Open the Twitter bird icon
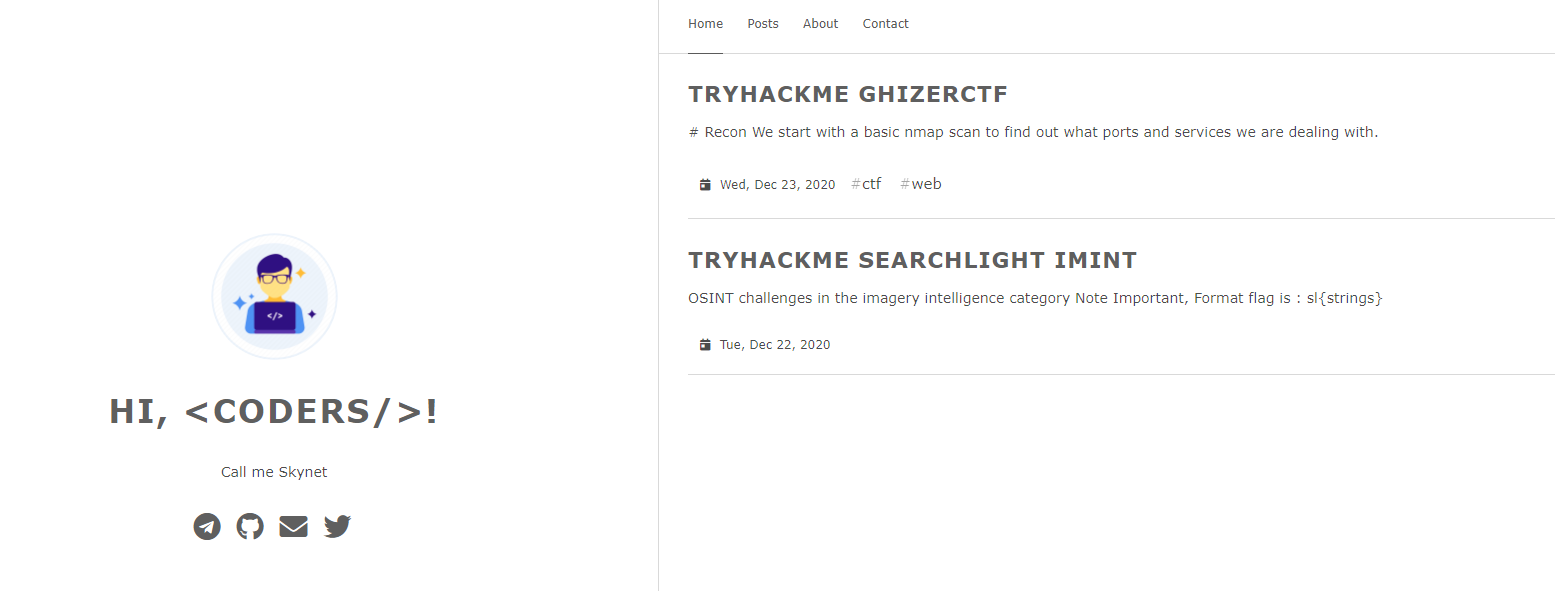 [x=337, y=526]
